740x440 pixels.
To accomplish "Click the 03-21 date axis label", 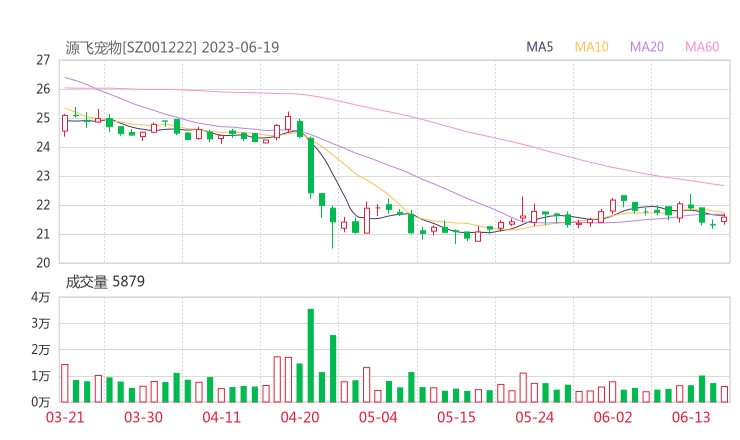I will pos(65,417).
